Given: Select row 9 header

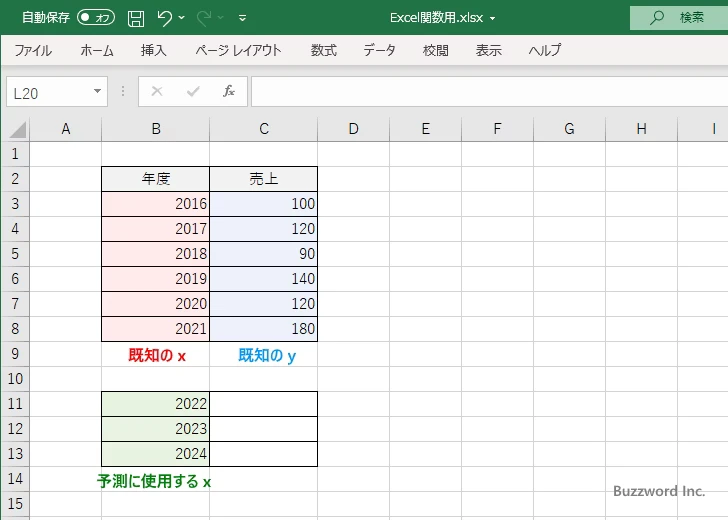Looking at the screenshot, I should 15,354.
